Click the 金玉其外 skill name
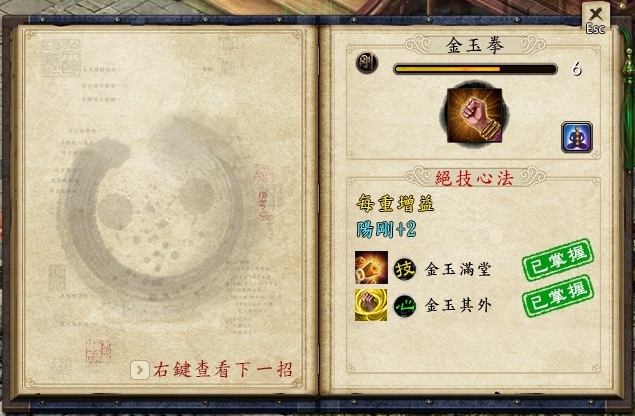Screen dimensions: 635x416 458,305
